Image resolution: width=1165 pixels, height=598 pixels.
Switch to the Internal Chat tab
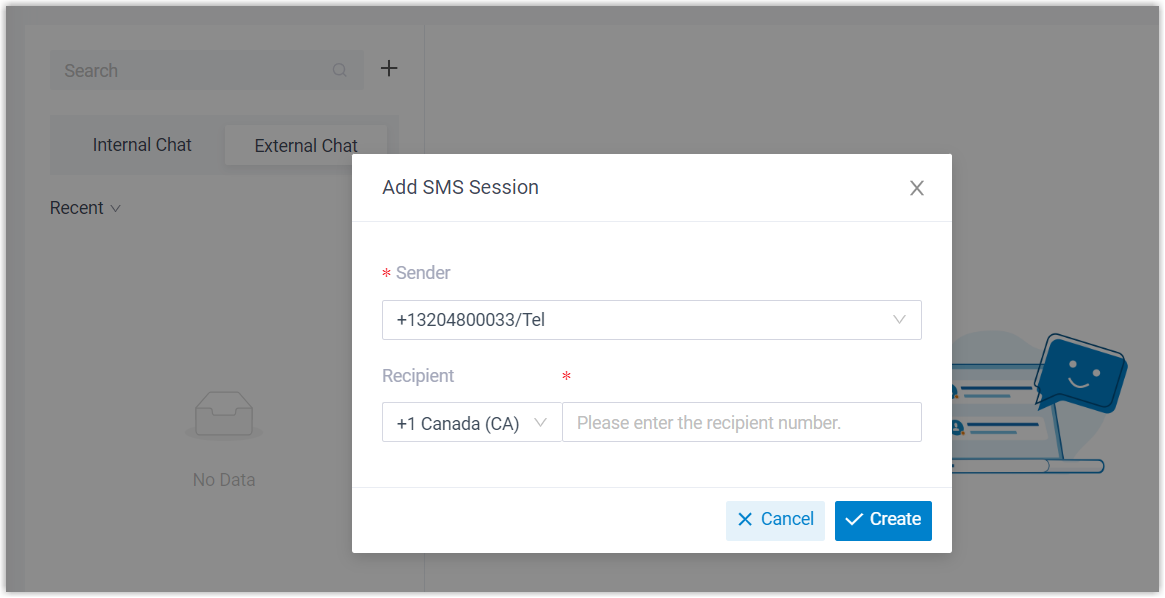[x=142, y=145]
